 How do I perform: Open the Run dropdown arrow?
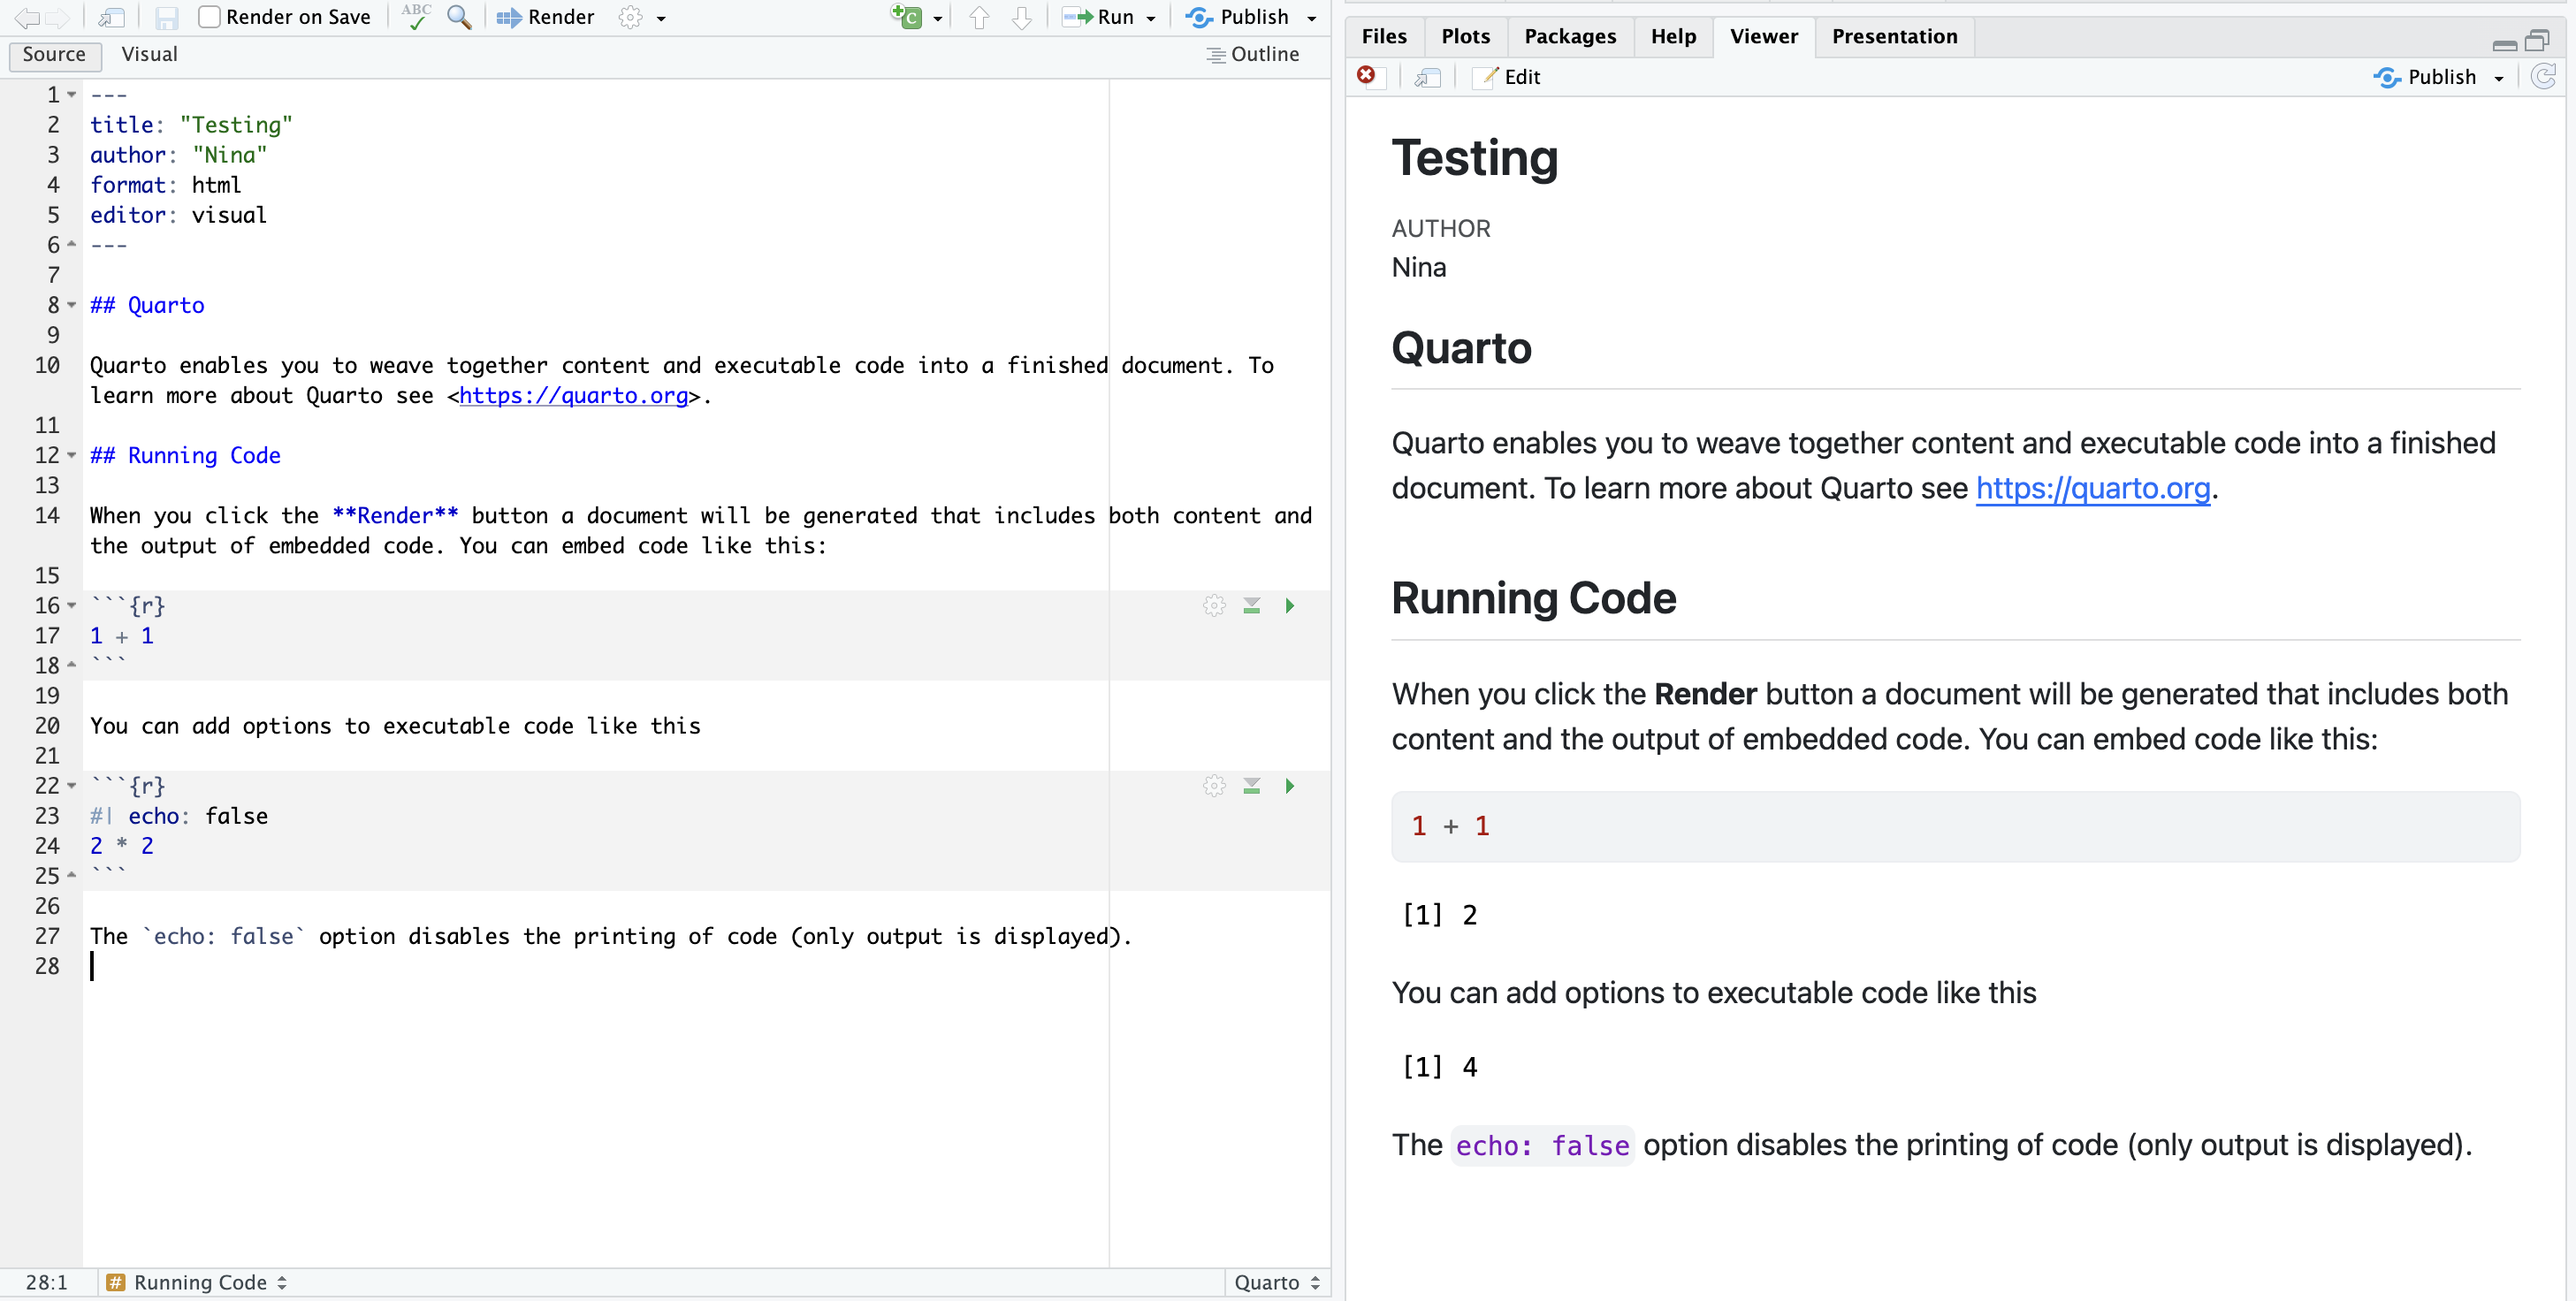[1151, 18]
